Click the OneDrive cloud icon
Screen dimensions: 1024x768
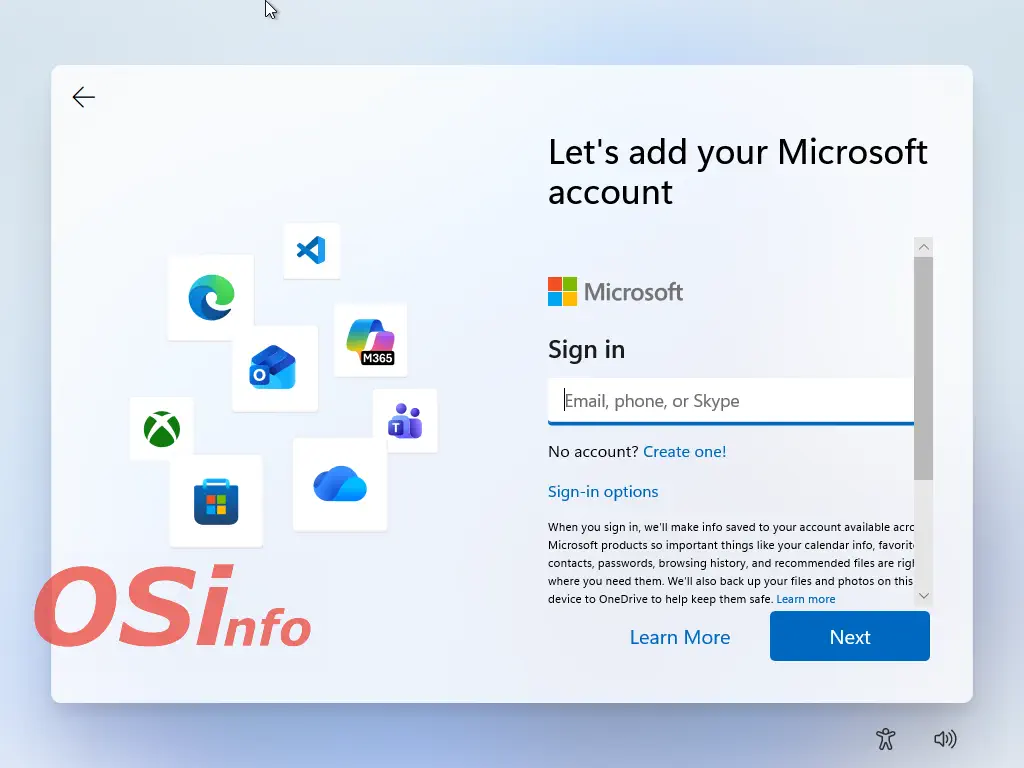pyautogui.click(x=340, y=485)
